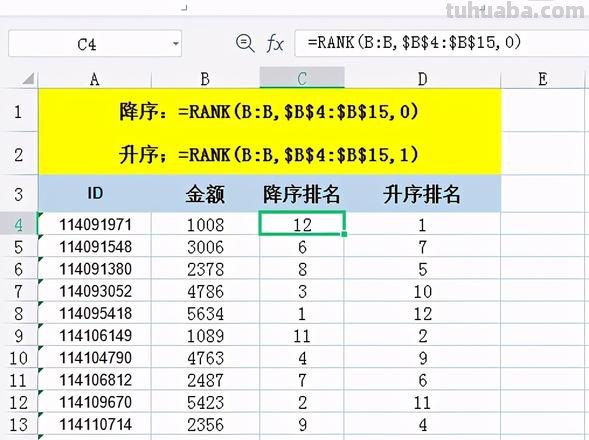Viewport: 589px width, 440px height.
Task: Select cell with ID 114095418
Action: coord(95,313)
